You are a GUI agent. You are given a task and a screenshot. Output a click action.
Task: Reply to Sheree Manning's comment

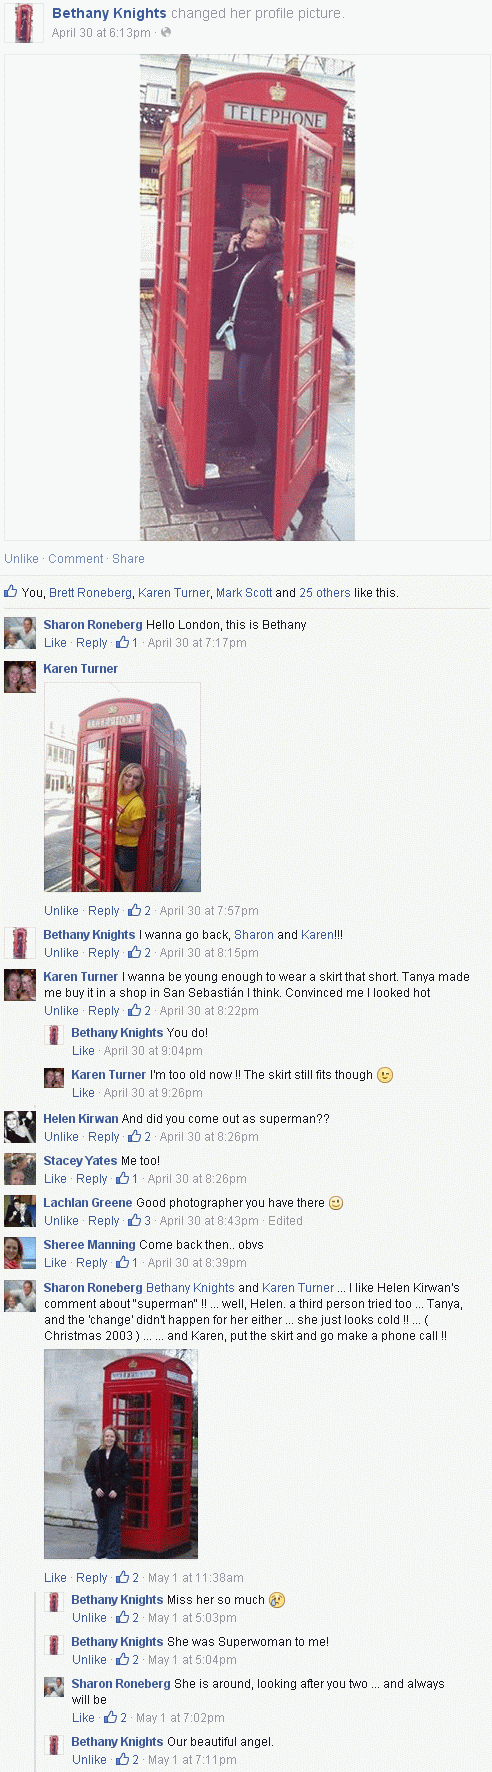pyautogui.click(x=92, y=1263)
